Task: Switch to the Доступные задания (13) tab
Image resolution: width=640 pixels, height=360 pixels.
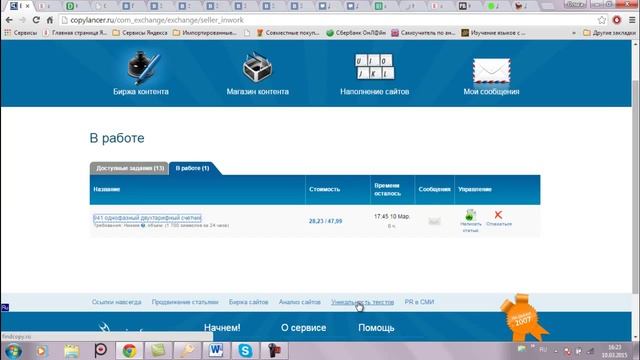Action: pos(129,168)
